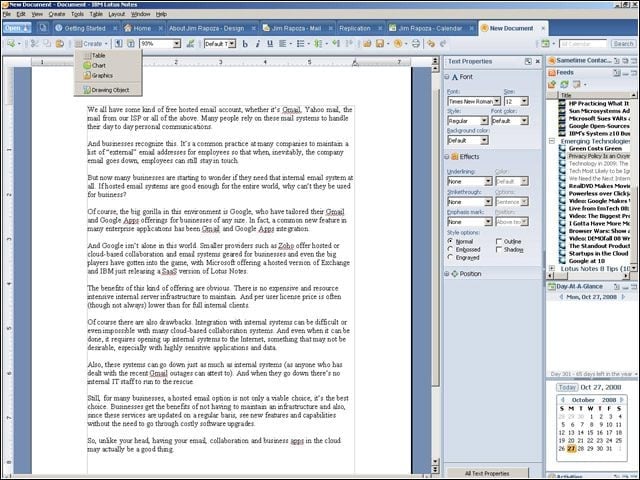This screenshot has height=480, width=640.
Task: Click in the search input field
Action: (583, 44)
